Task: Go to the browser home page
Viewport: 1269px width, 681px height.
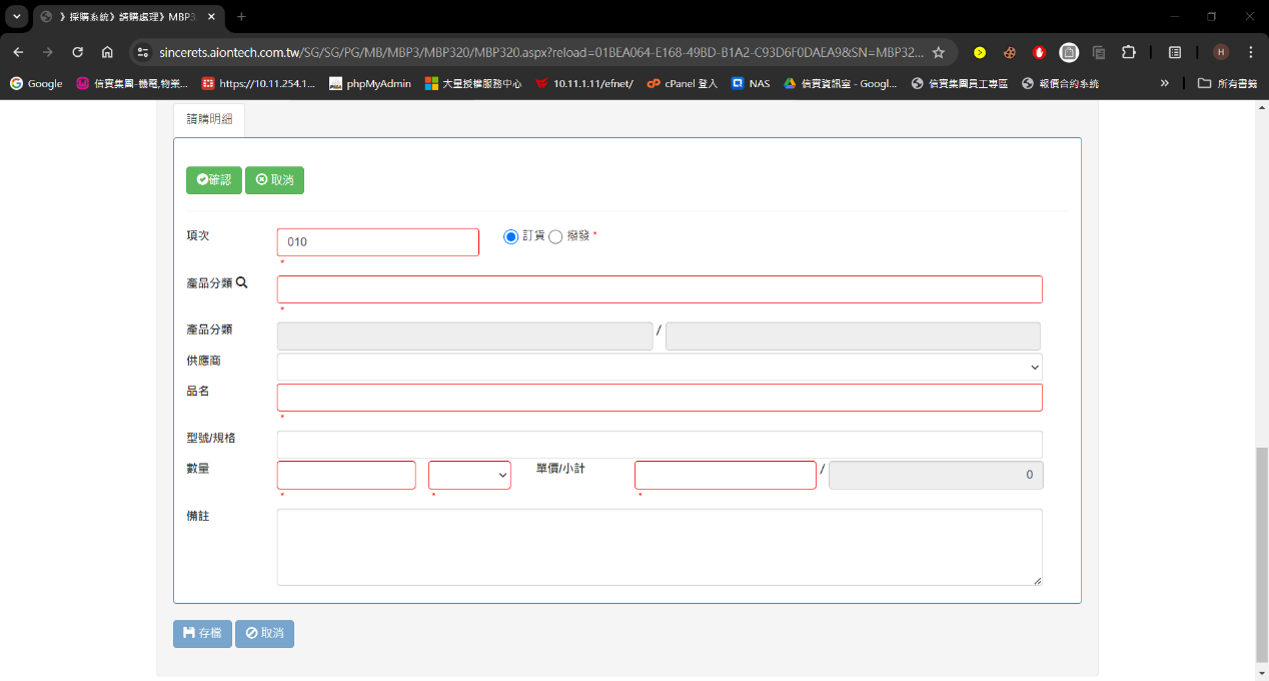Action: pyautogui.click(x=107, y=52)
